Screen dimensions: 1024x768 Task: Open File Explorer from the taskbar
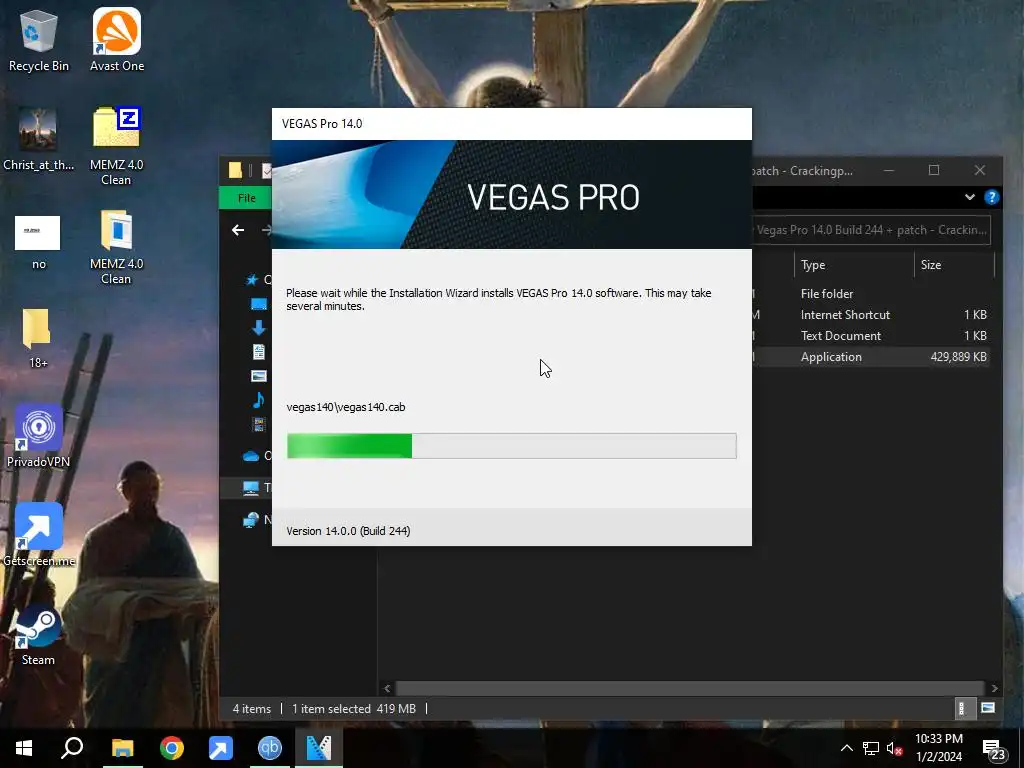coord(122,748)
